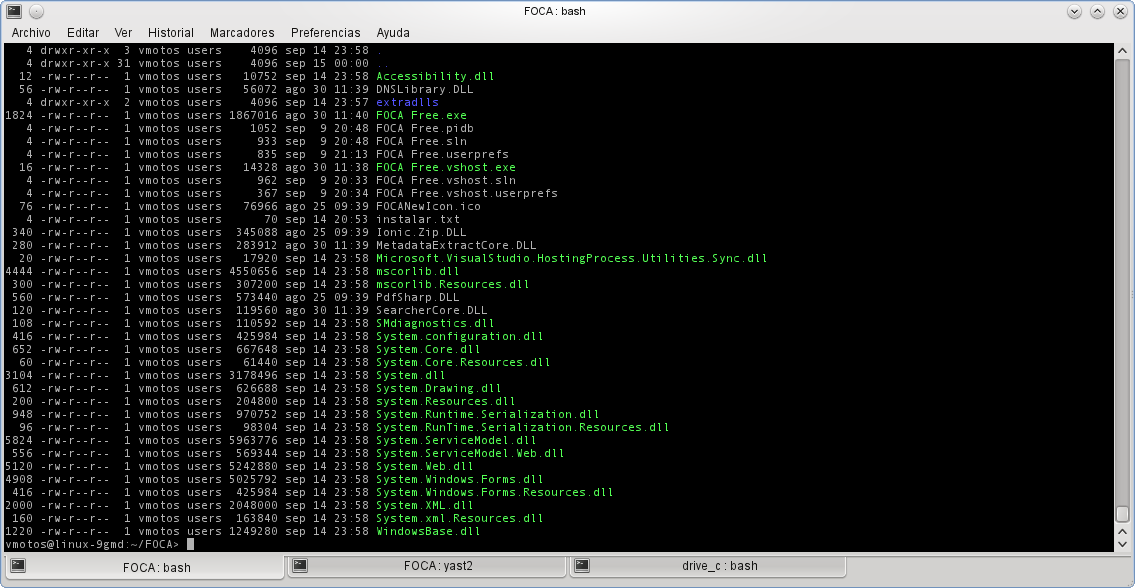The image size is (1135, 588).
Task: Open the Marcadores menu
Action: pyautogui.click(x=242, y=32)
